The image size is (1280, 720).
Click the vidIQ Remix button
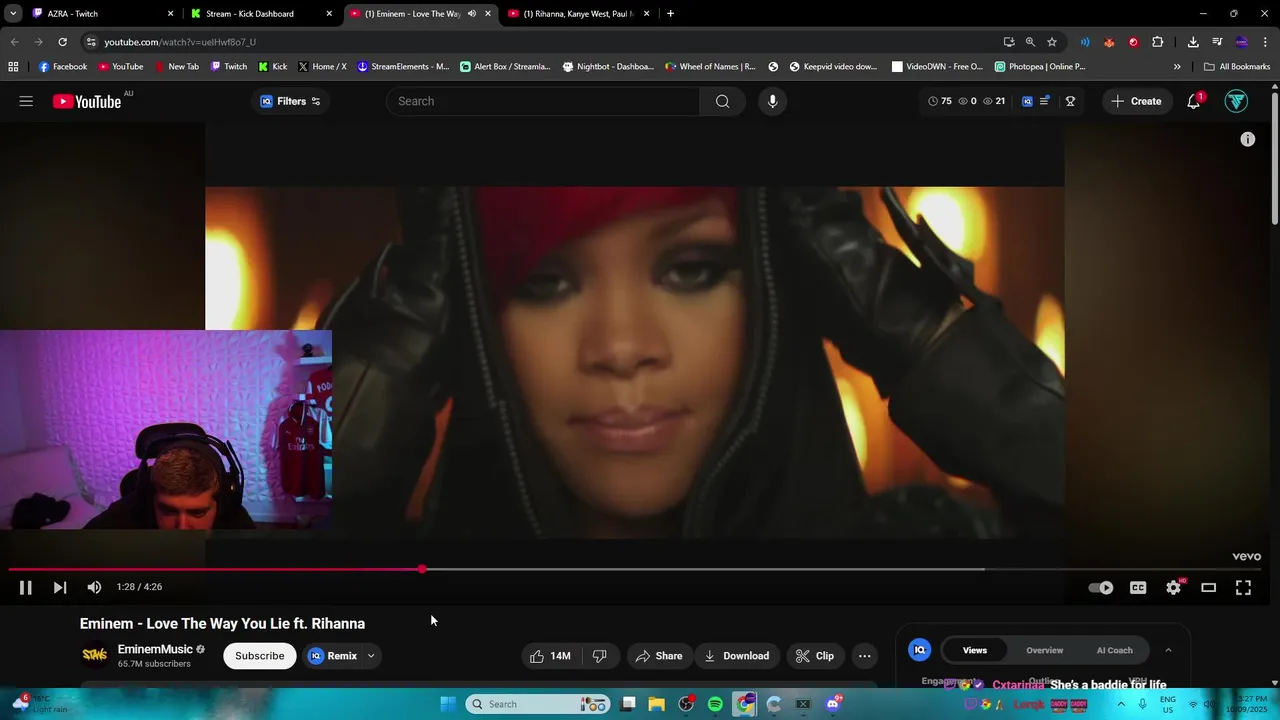[333, 656]
